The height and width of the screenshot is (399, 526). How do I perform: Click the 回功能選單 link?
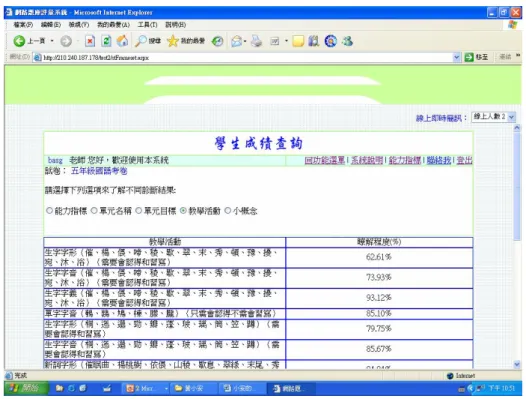325,160
